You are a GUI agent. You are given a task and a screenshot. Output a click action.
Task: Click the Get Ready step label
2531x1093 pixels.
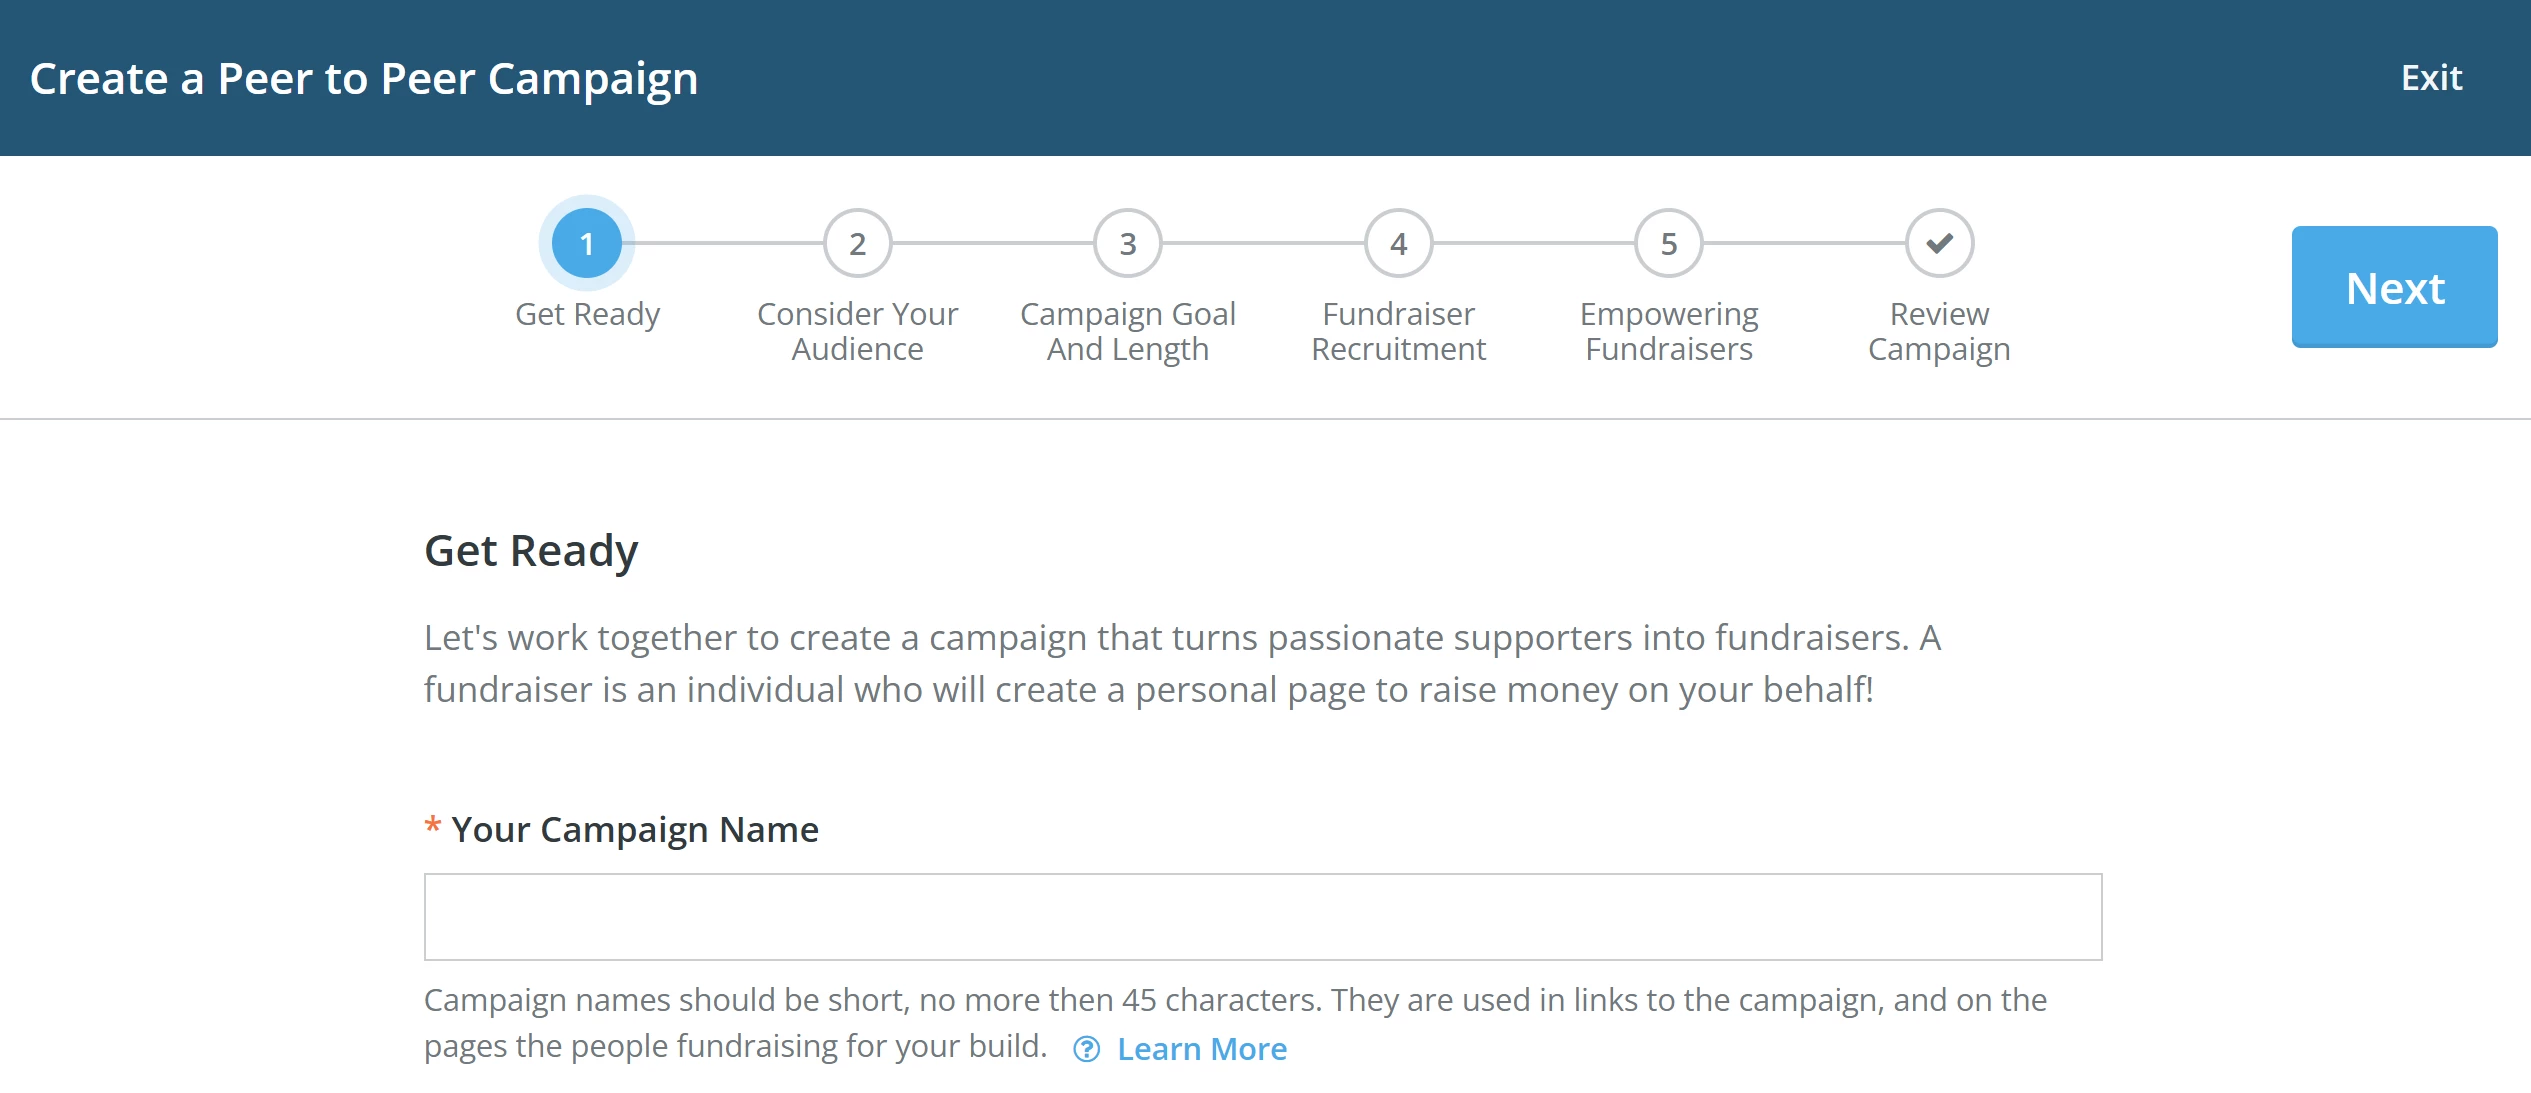pyautogui.click(x=588, y=313)
